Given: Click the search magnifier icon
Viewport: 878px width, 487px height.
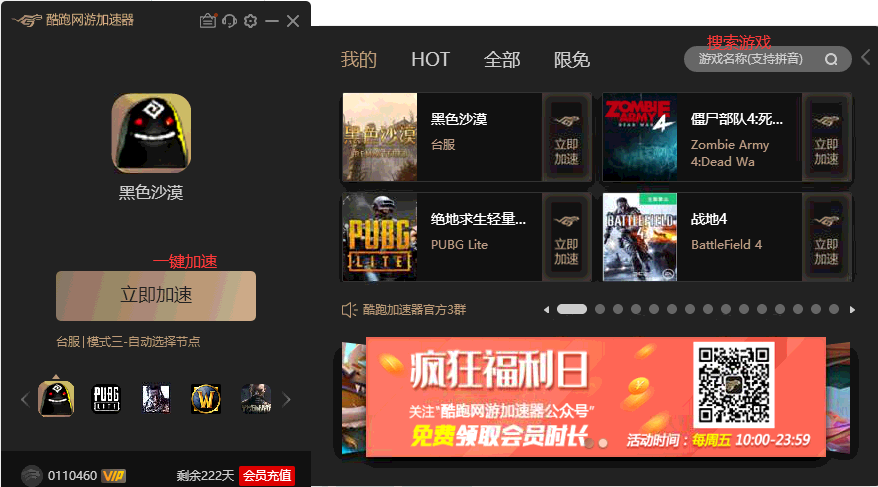Looking at the screenshot, I should coord(832,59).
